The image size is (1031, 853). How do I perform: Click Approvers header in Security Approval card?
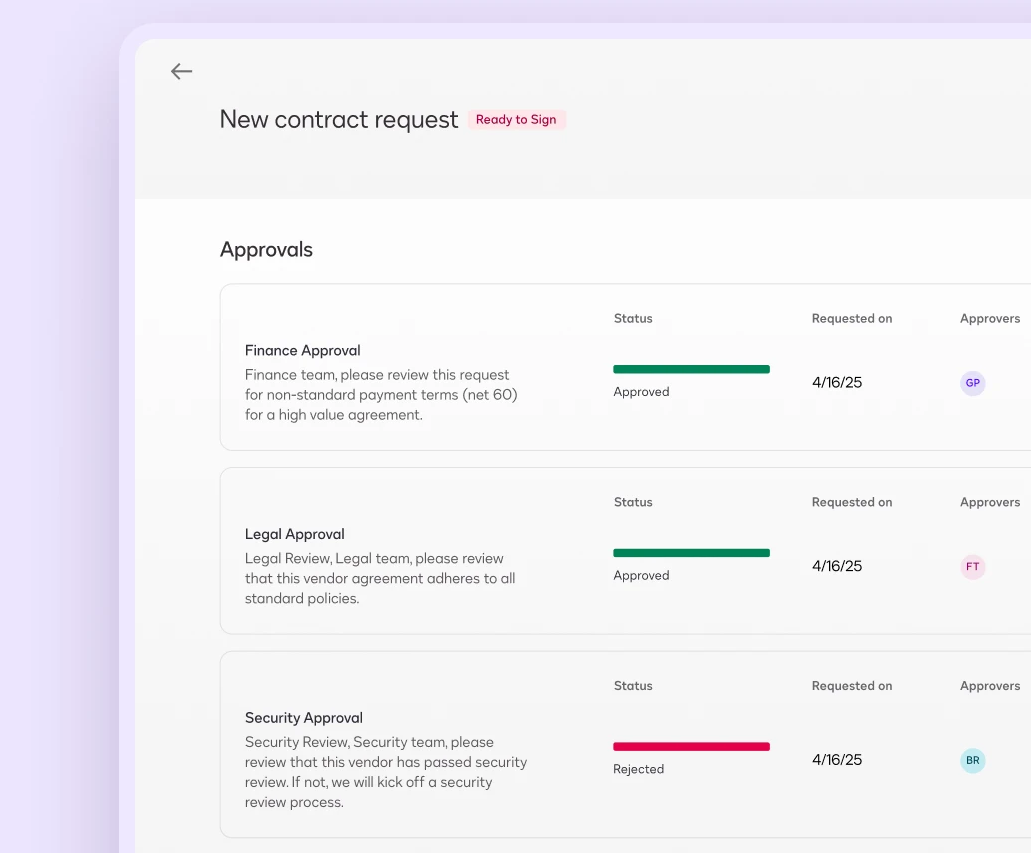(990, 685)
